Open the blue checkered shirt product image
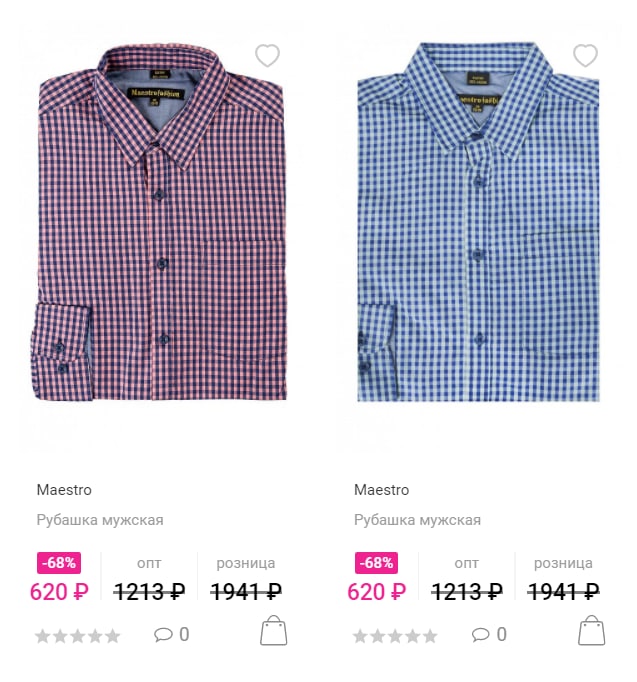 click(478, 222)
